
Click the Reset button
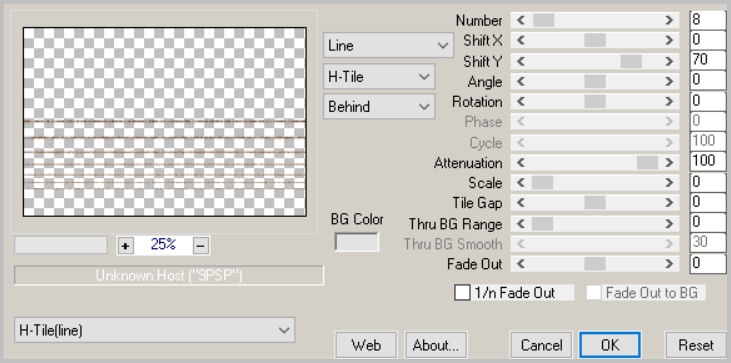696,345
